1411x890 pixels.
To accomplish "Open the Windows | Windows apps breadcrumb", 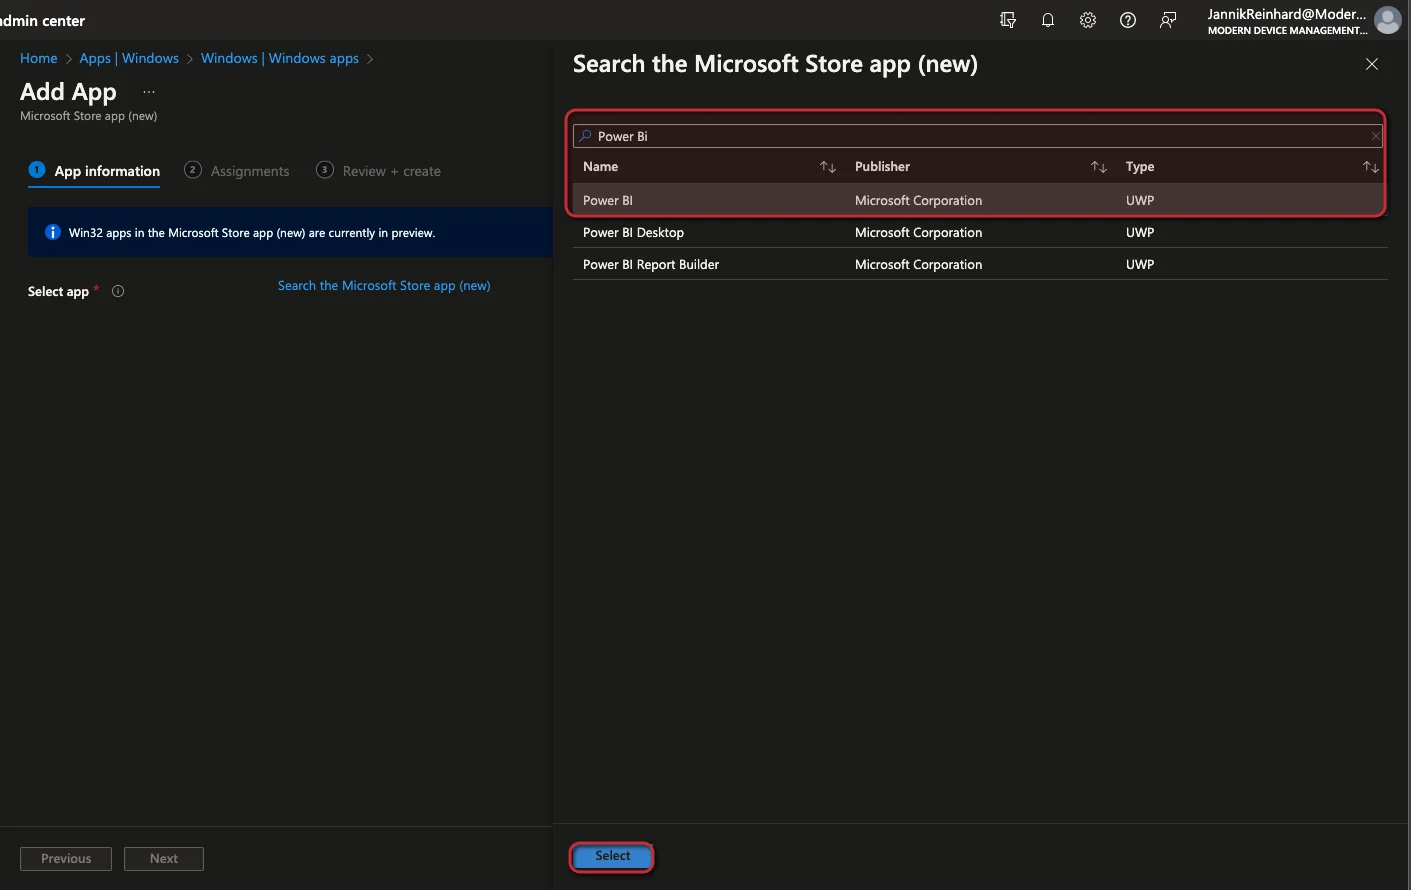I will click(x=280, y=58).
